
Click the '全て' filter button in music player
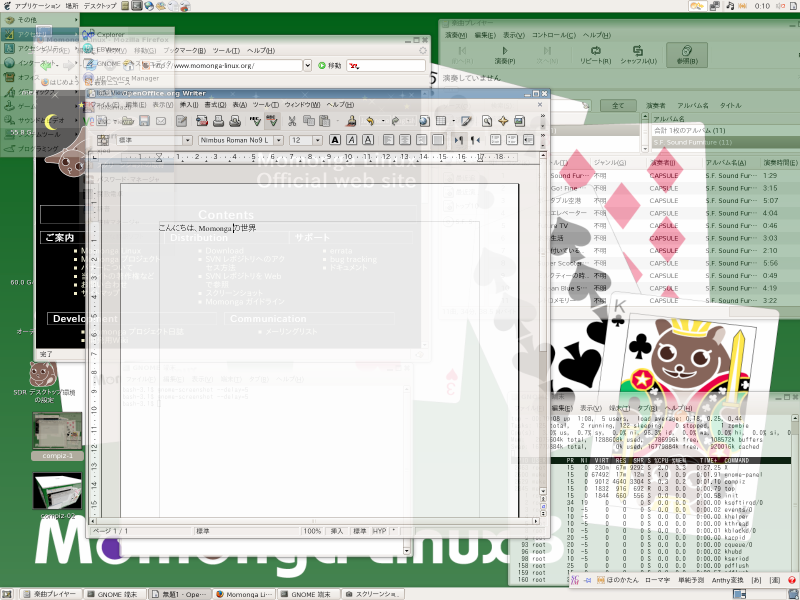click(618, 106)
